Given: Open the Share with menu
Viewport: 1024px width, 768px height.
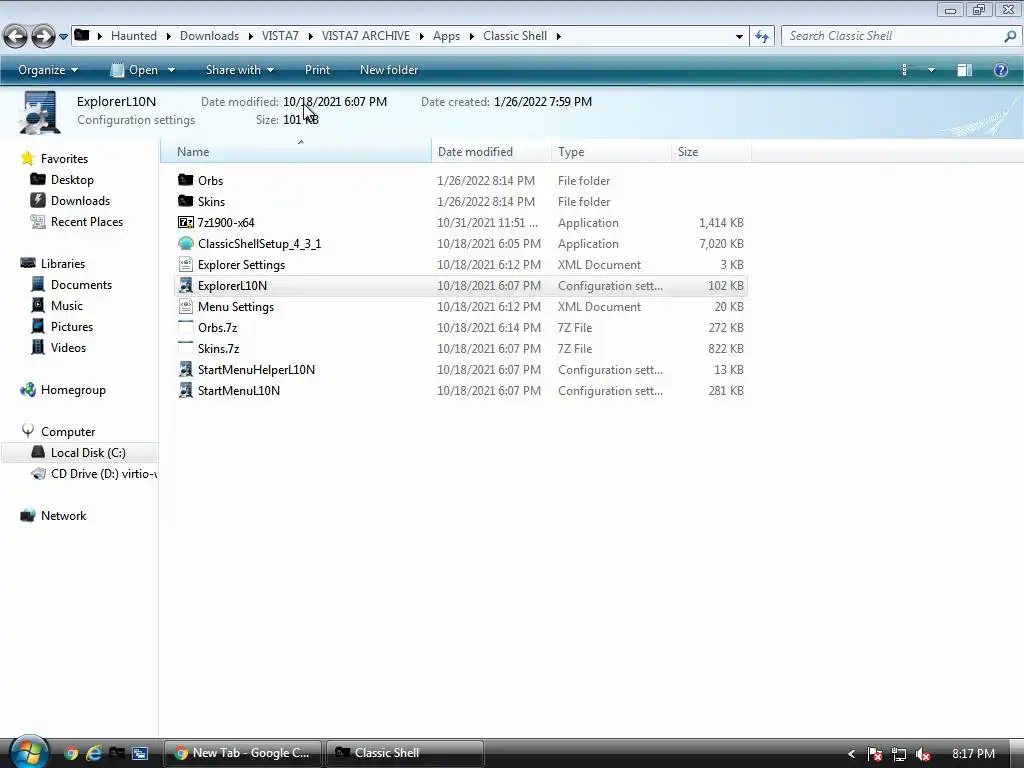Looking at the screenshot, I should (x=240, y=70).
